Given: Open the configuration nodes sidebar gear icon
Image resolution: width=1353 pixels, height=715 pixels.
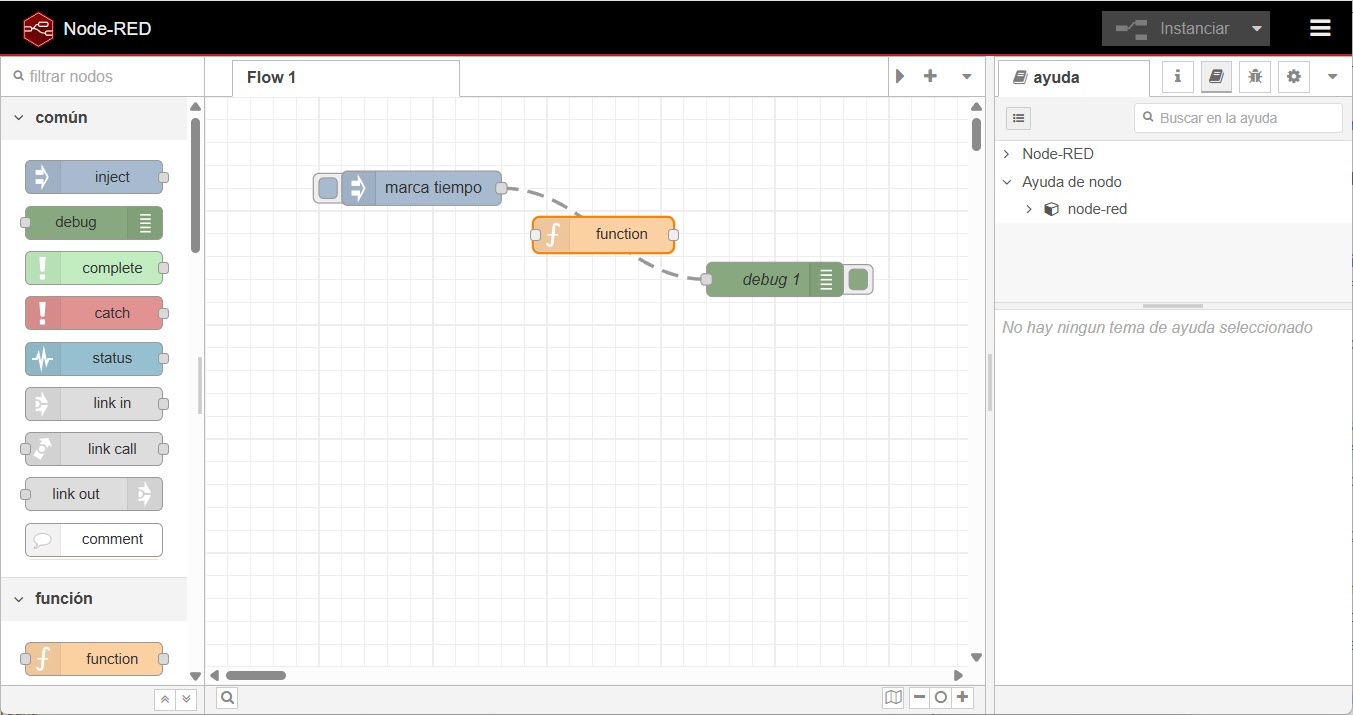Looking at the screenshot, I should tap(1293, 77).
